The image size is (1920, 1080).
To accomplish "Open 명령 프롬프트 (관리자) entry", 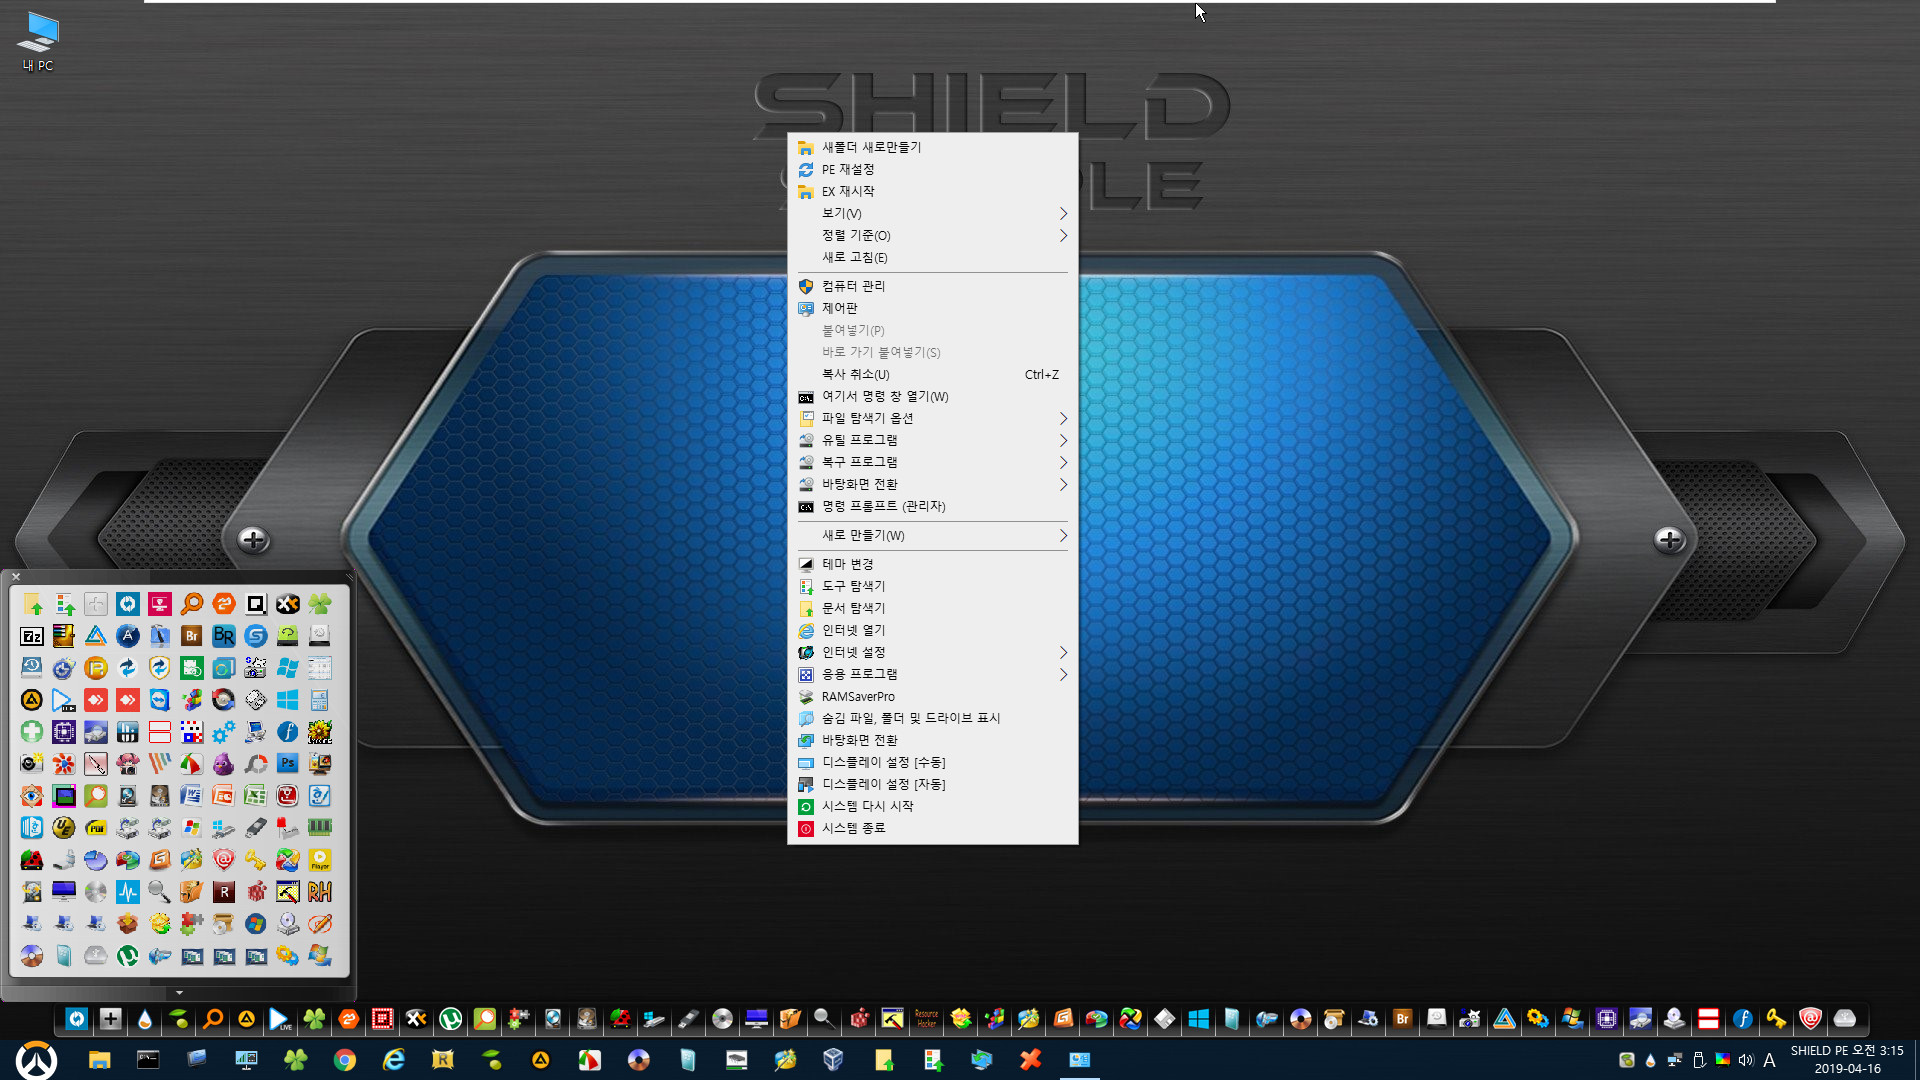I will 933,506.
